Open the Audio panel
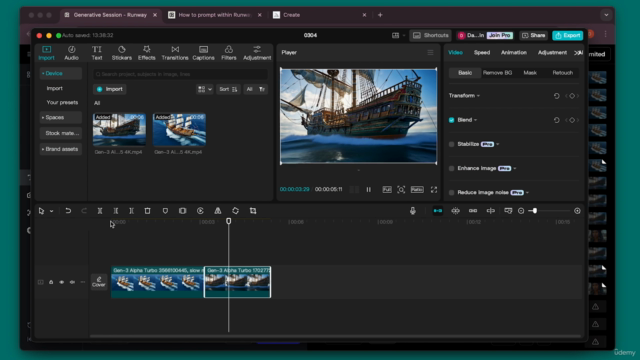The height and width of the screenshot is (360, 640). tap(71, 53)
